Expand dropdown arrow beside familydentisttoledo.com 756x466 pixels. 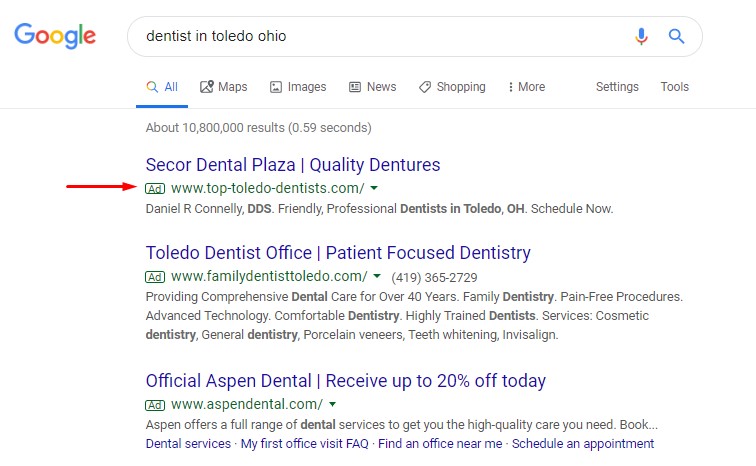[377, 276]
